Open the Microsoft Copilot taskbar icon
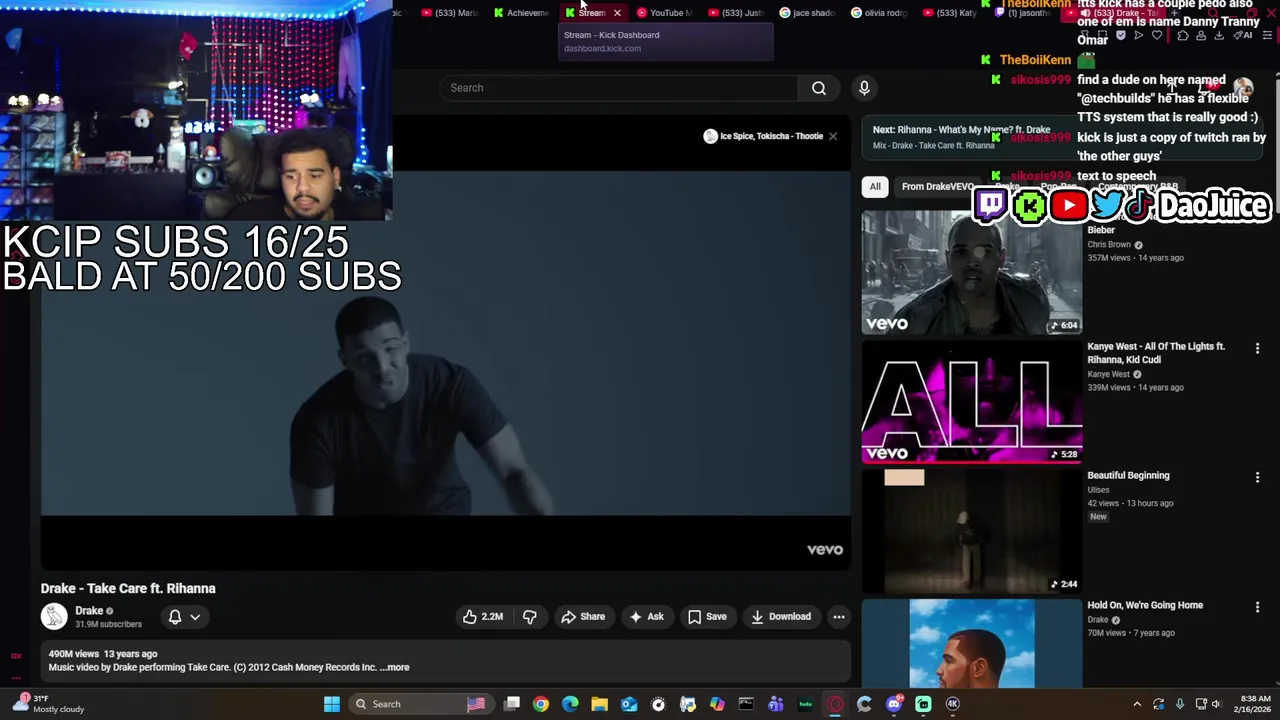 click(717, 704)
